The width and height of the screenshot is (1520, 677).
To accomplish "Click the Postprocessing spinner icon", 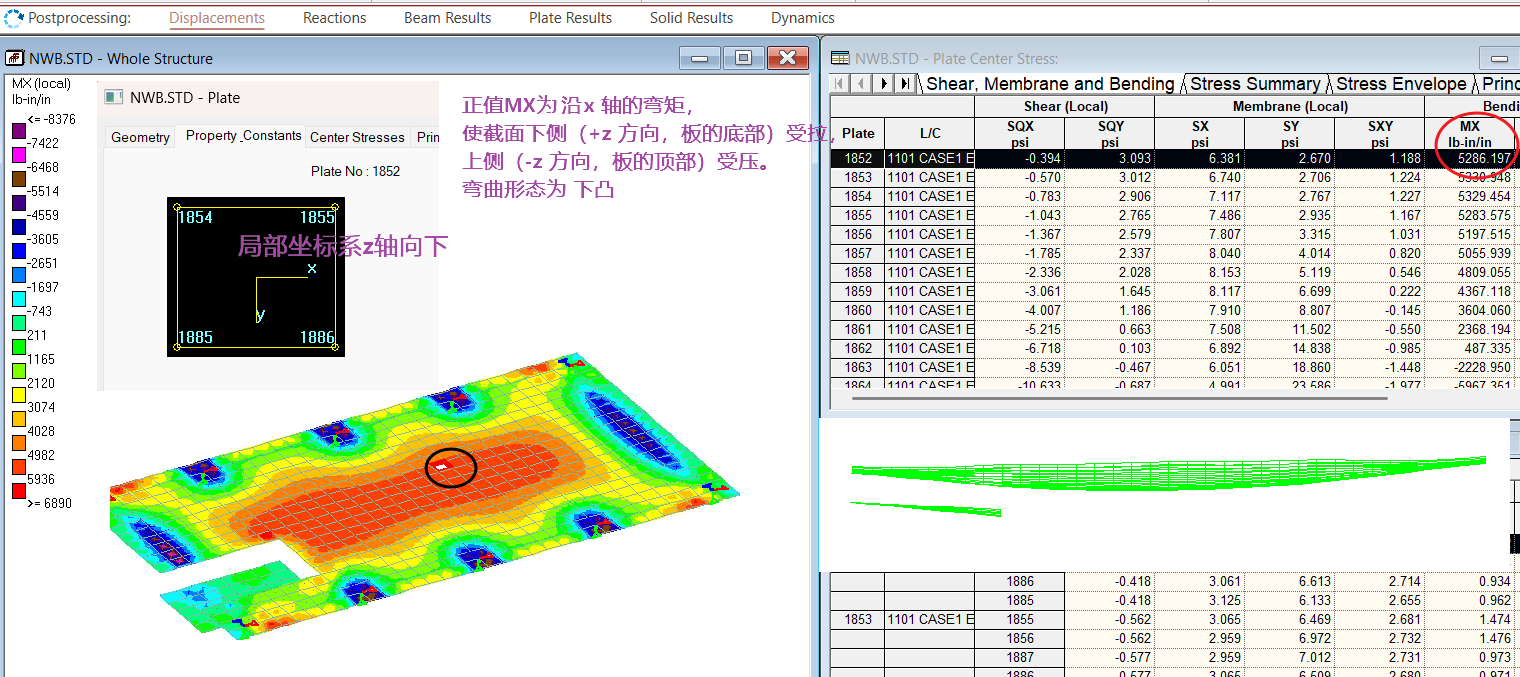I will [14, 18].
